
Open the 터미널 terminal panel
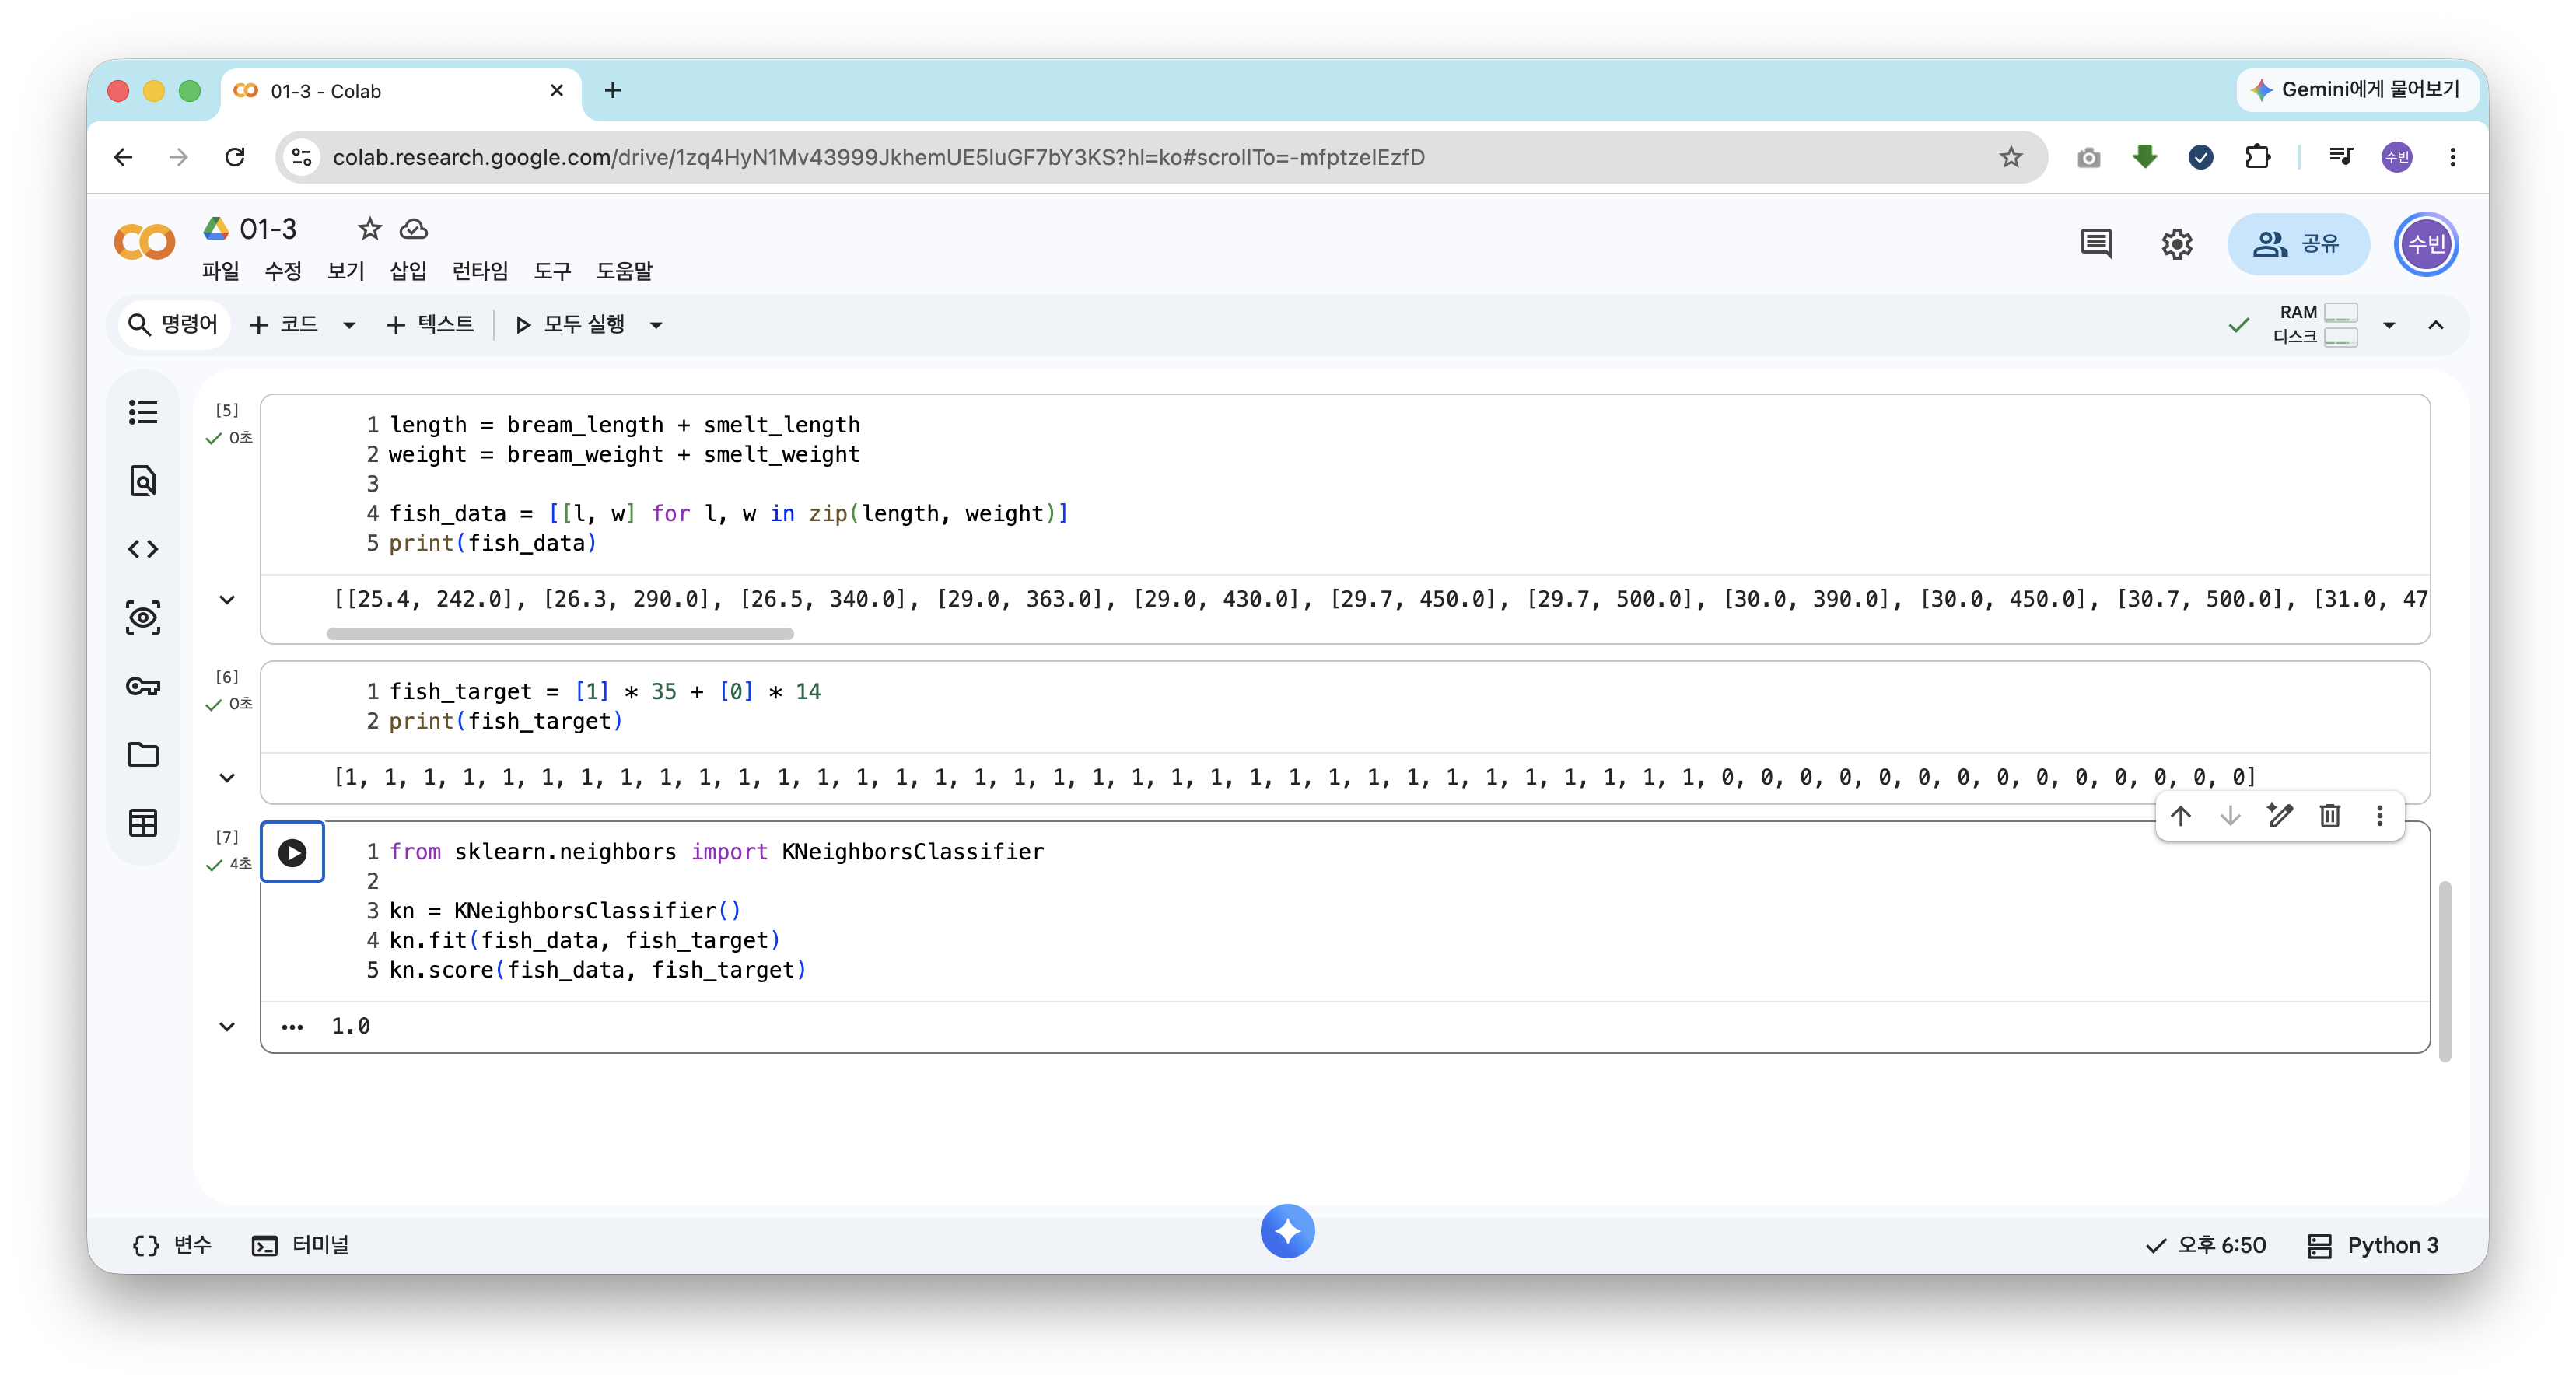click(x=300, y=1245)
